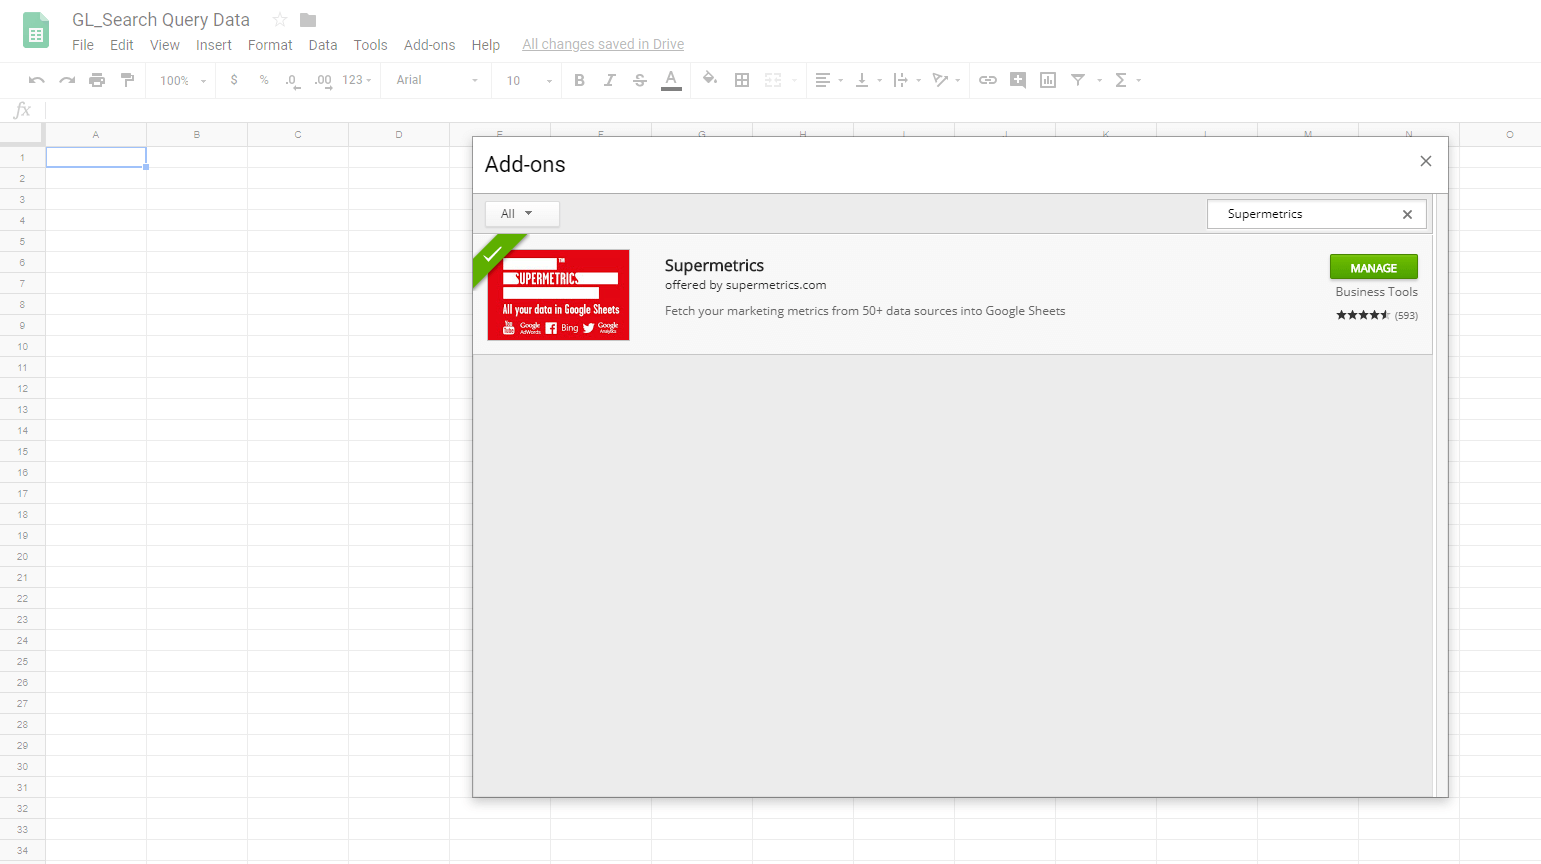Insert a link using the link icon
Viewport: 1541px width, 864px height.
tap(988, 80)
